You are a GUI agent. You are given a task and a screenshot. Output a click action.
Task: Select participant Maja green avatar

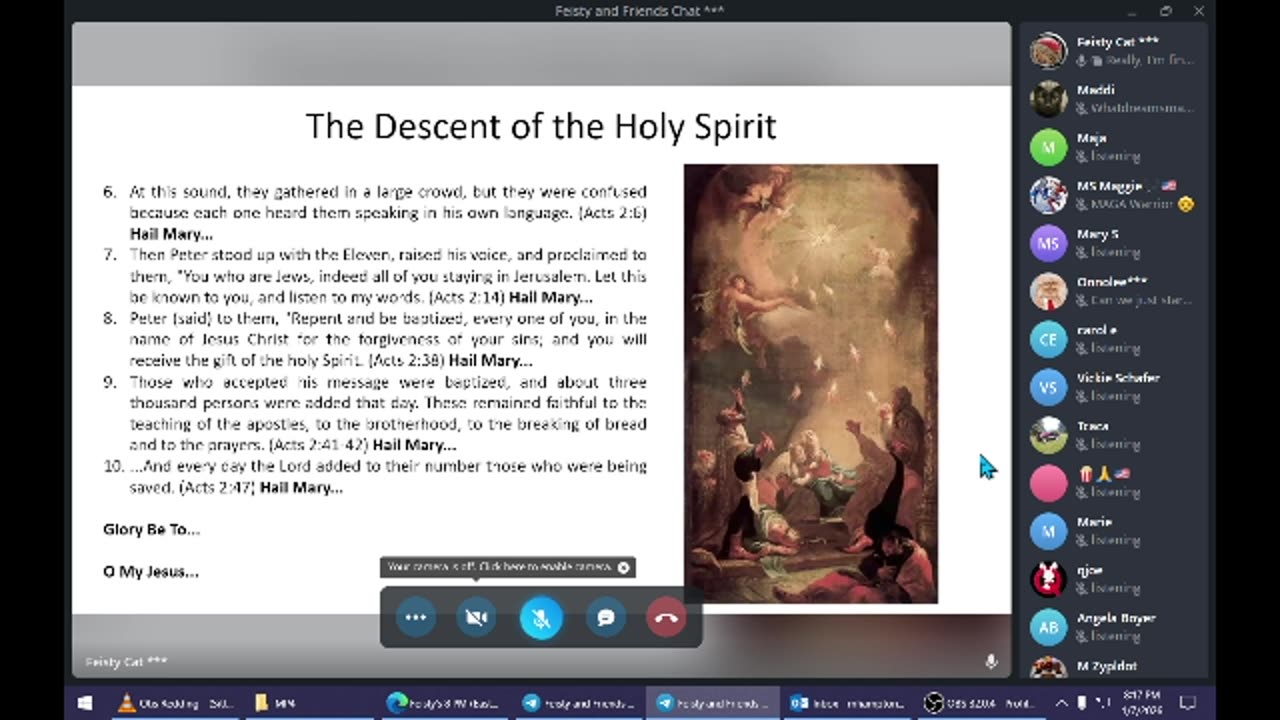pyautogui.click(x=1048, y=147)
